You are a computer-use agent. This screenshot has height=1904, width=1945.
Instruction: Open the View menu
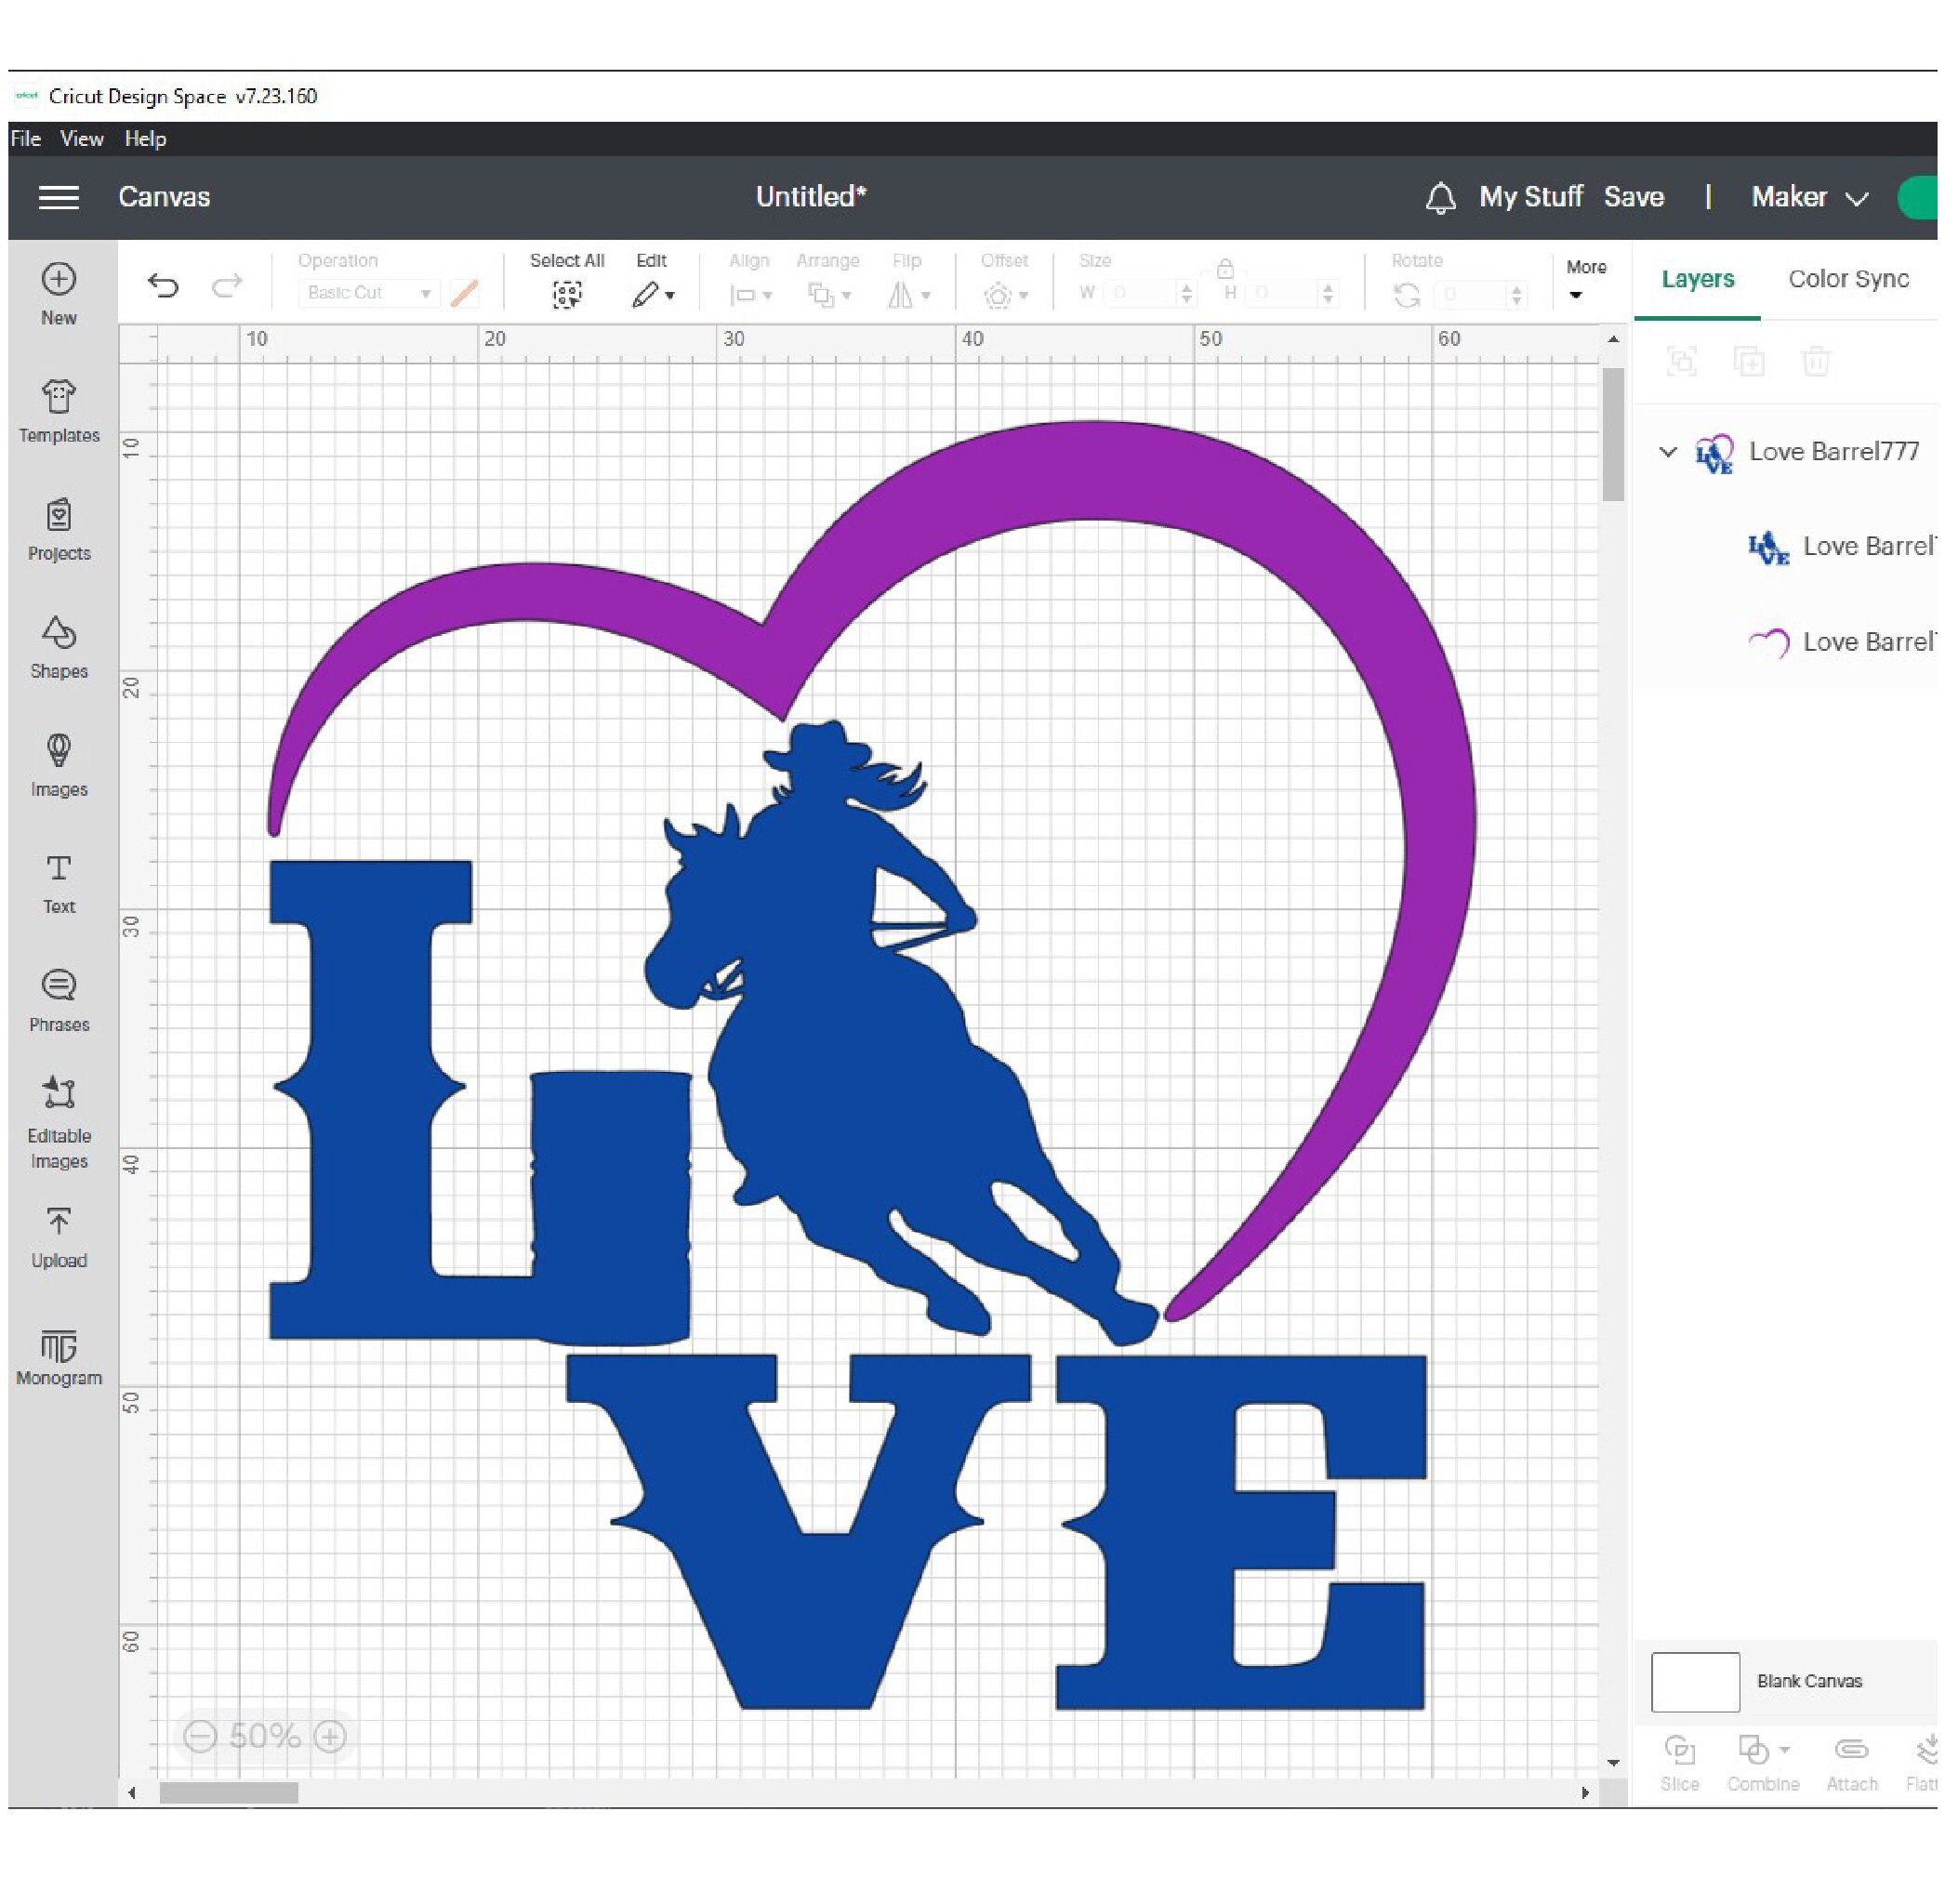82,139
